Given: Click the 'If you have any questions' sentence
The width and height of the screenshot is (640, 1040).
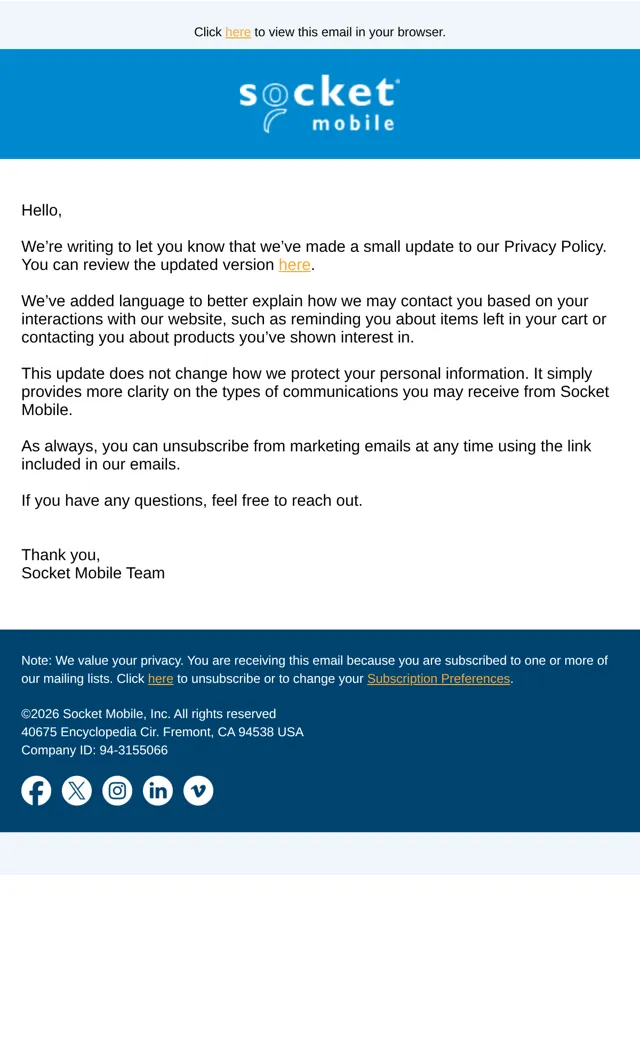Looking at the screenshot, I should tap(192, 500).
